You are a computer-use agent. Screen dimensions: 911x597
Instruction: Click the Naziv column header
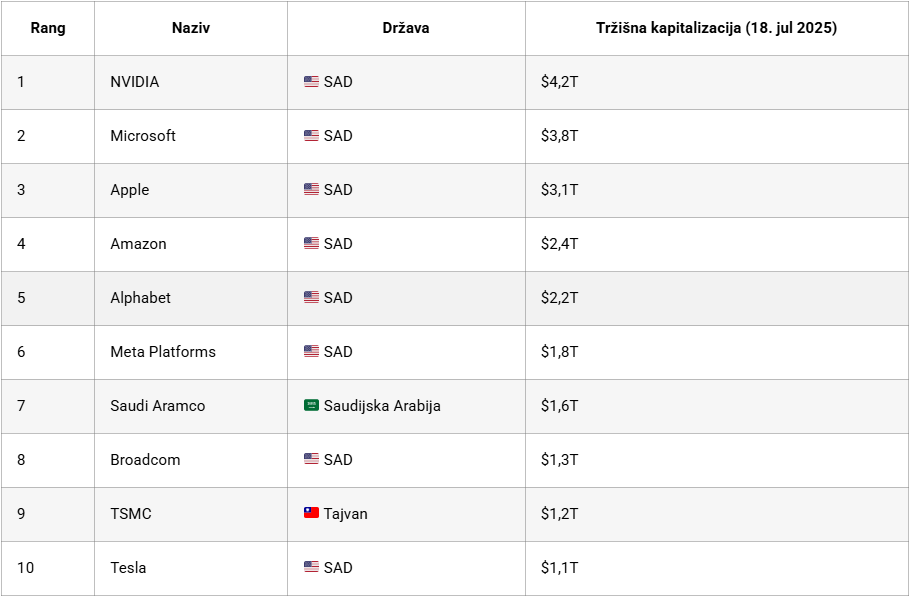coord(190,28)
